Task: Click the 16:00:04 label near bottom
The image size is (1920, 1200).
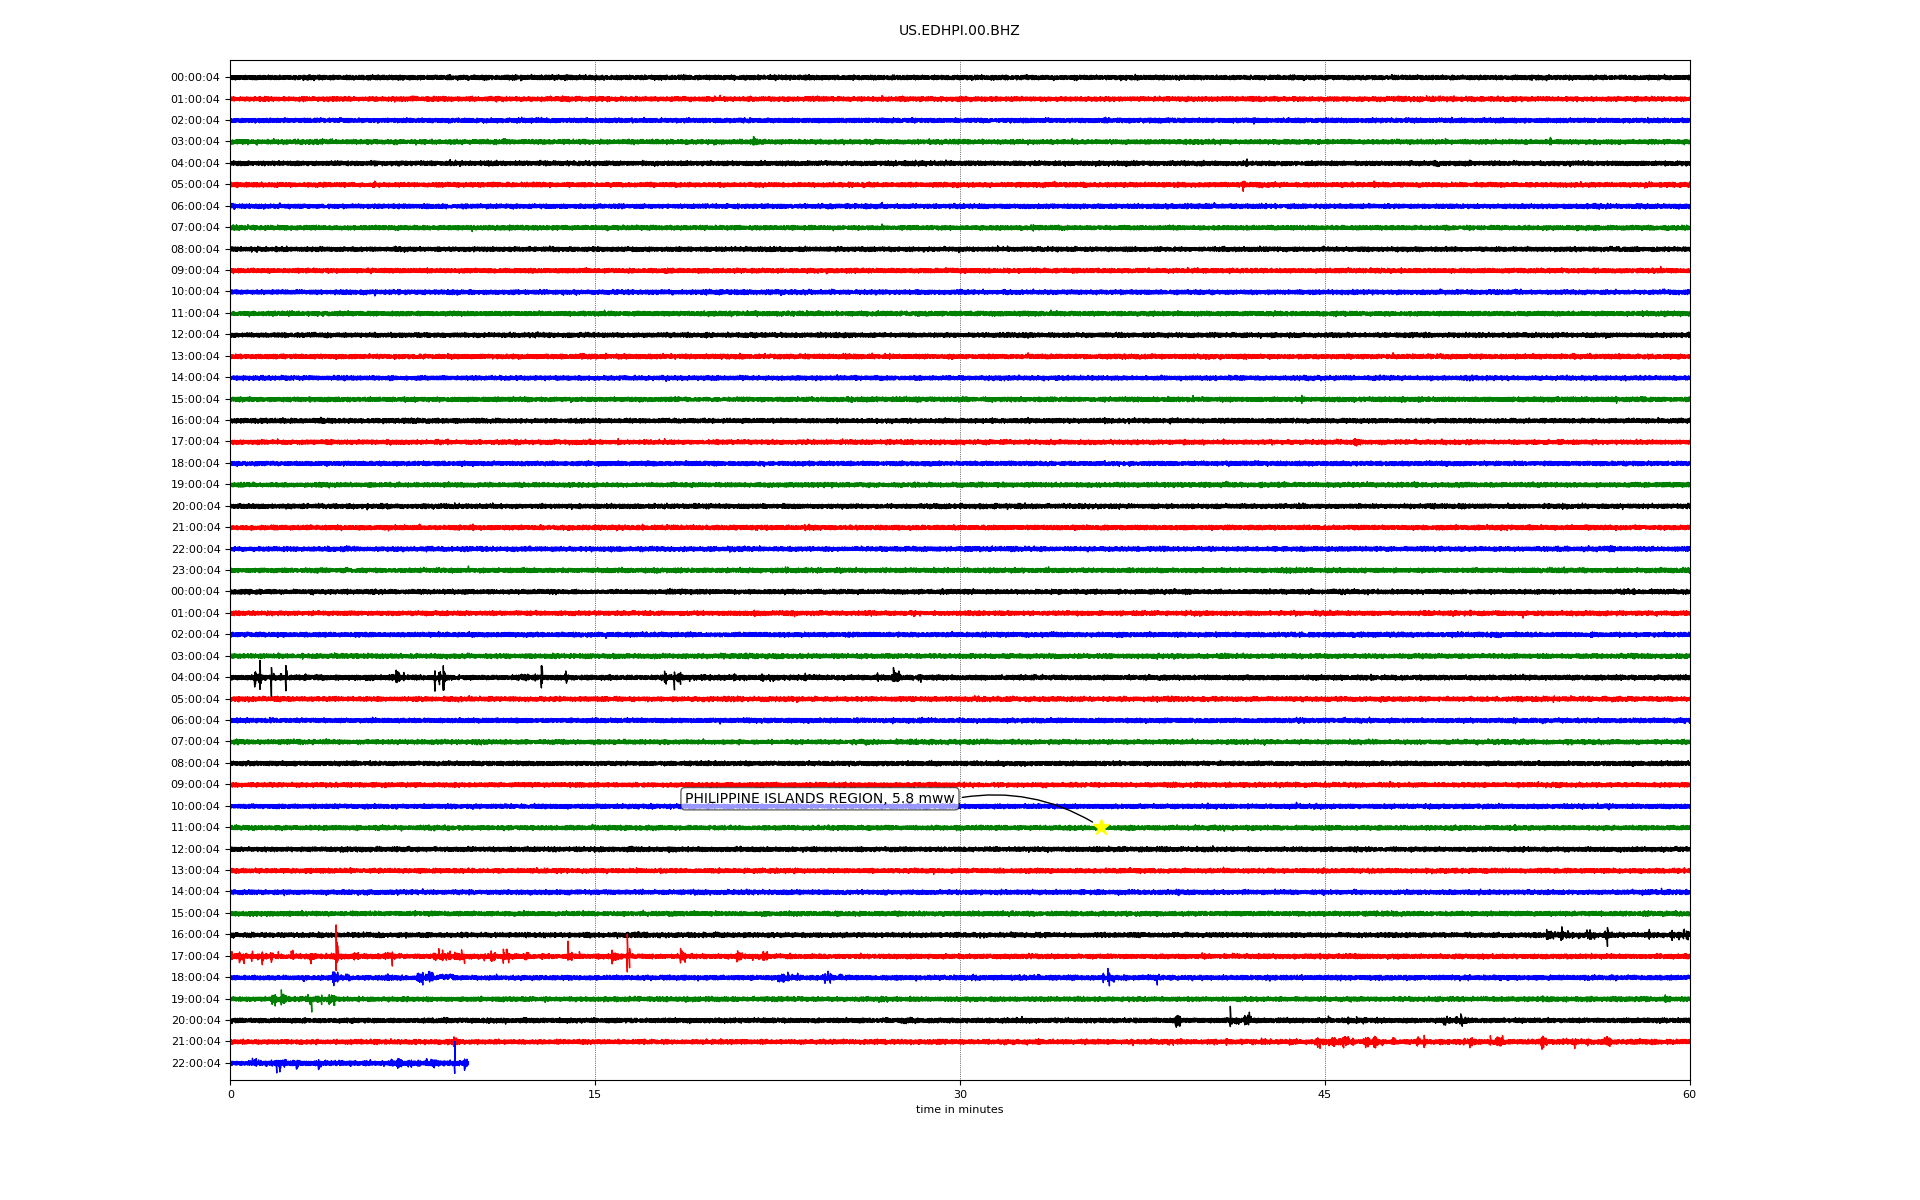Action: (x=195, y=935)
